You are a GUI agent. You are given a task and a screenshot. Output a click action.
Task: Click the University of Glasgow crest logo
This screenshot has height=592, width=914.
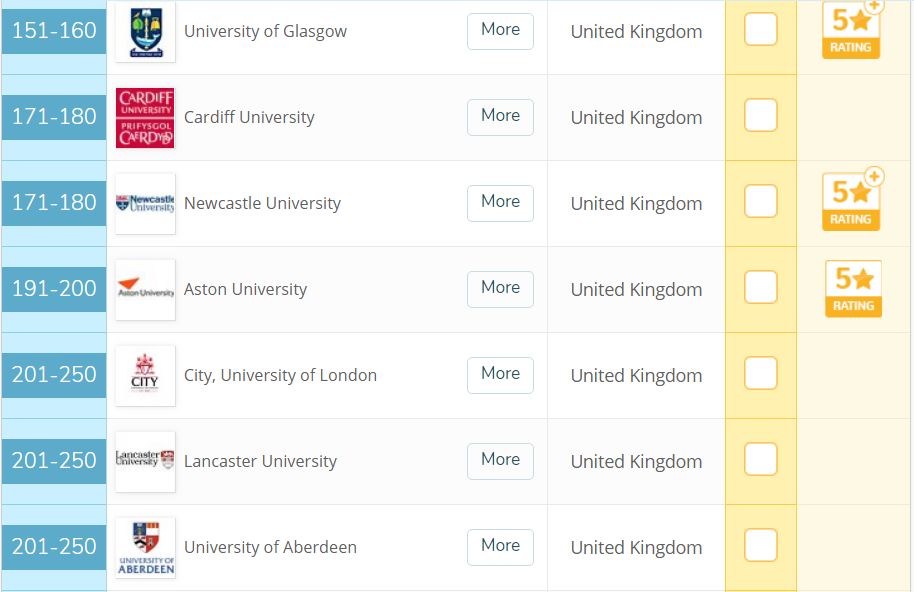click(x=145, y=31)
